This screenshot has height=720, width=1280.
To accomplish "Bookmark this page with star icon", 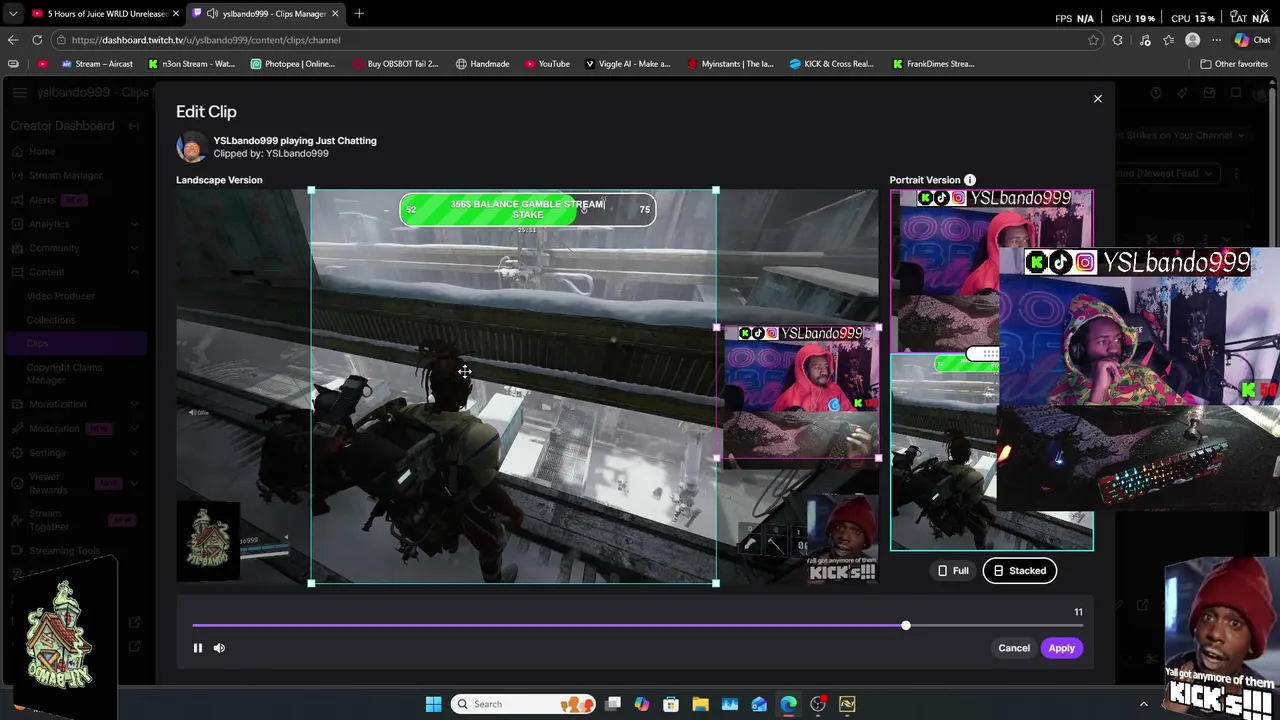I will tap(1093, 40).
